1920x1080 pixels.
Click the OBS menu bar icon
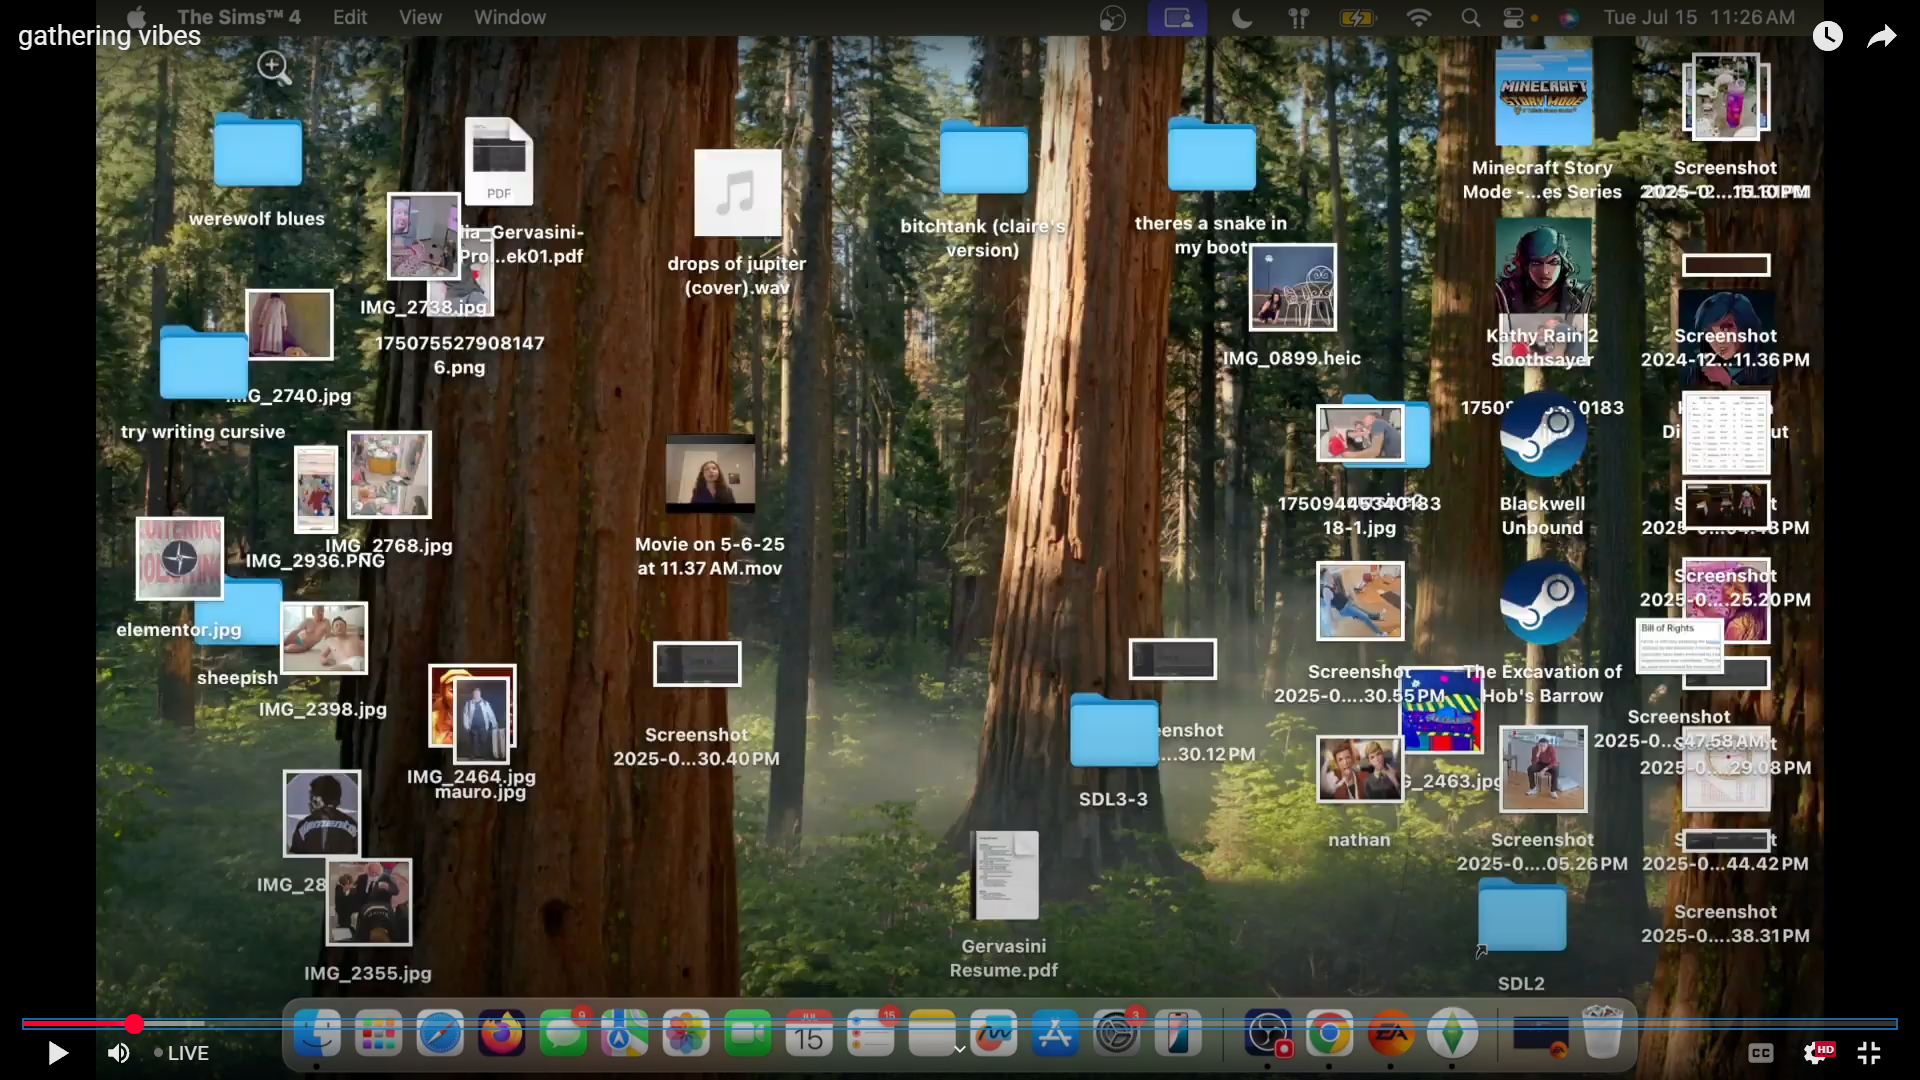pos(1113,18)
